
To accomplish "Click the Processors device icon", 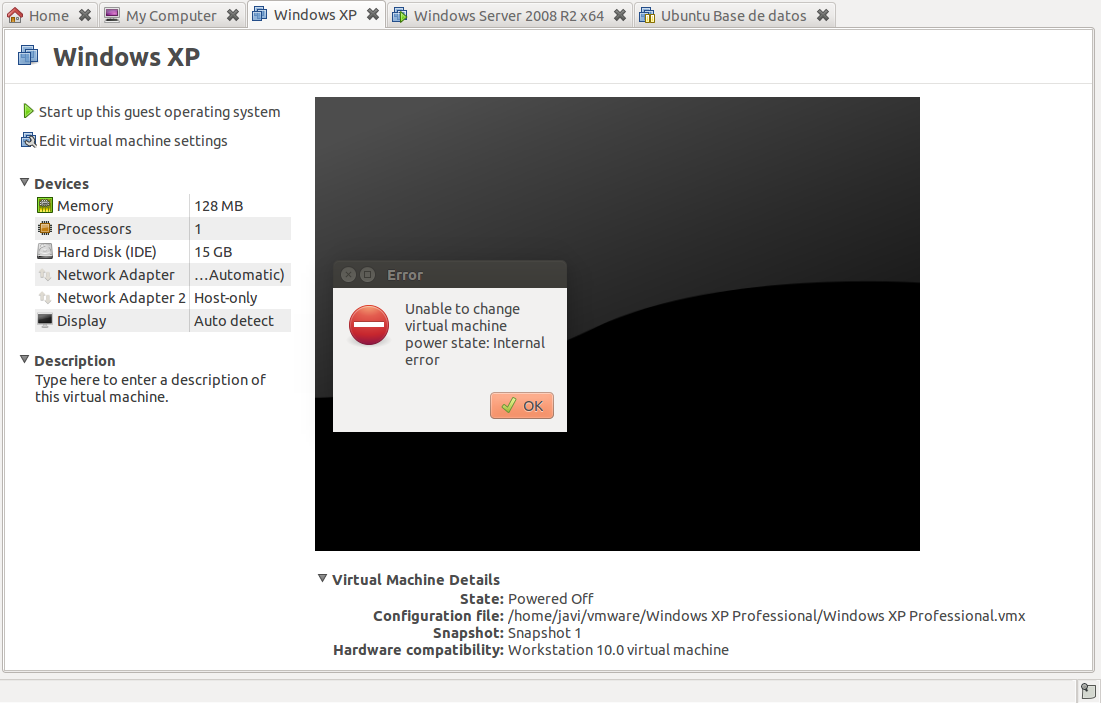I will 45,228.
